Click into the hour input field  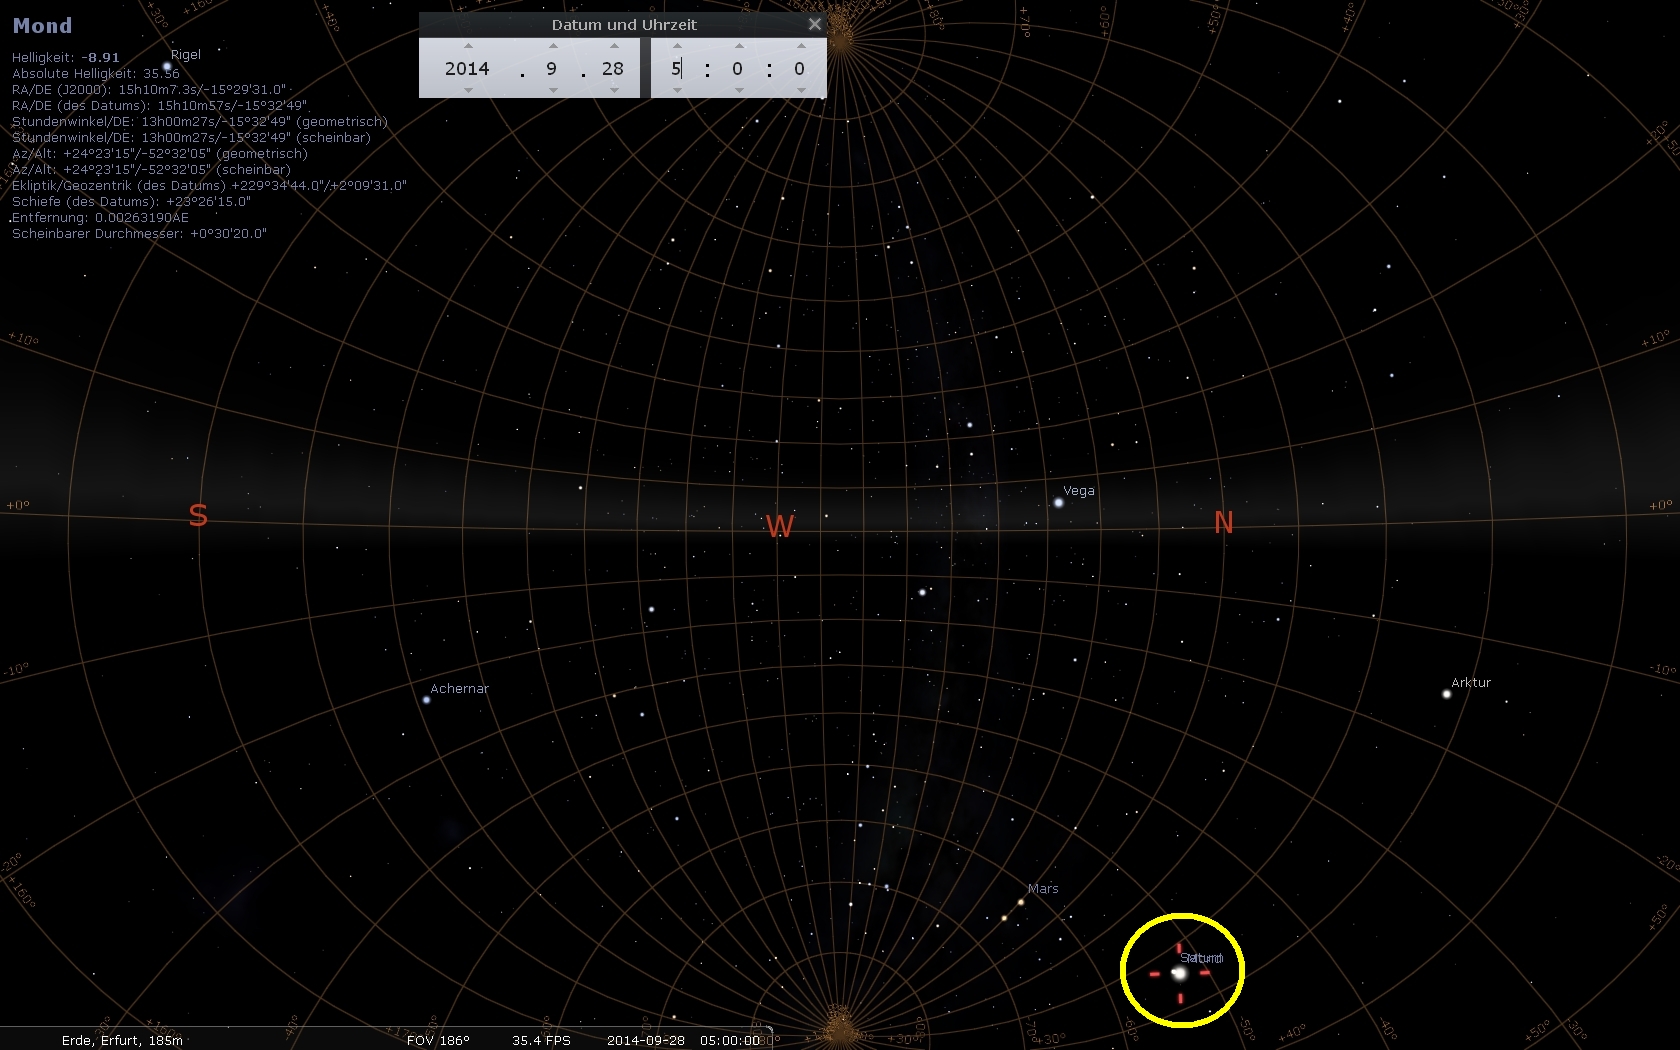677,68
